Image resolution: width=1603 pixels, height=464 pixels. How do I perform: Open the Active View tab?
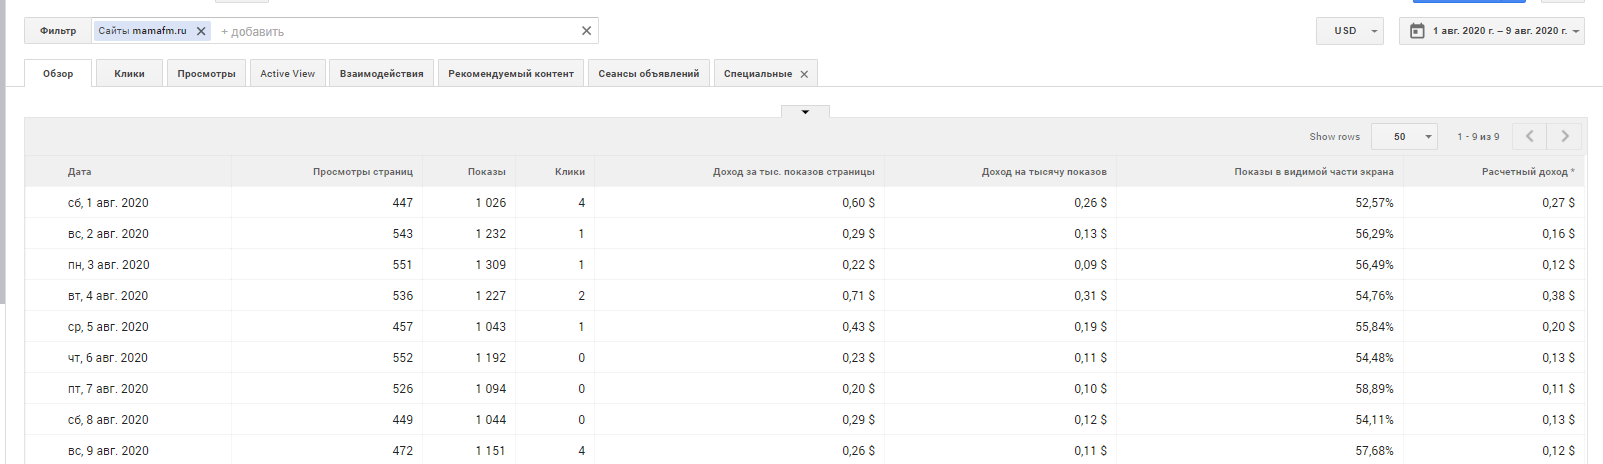(x=287, y=73)
